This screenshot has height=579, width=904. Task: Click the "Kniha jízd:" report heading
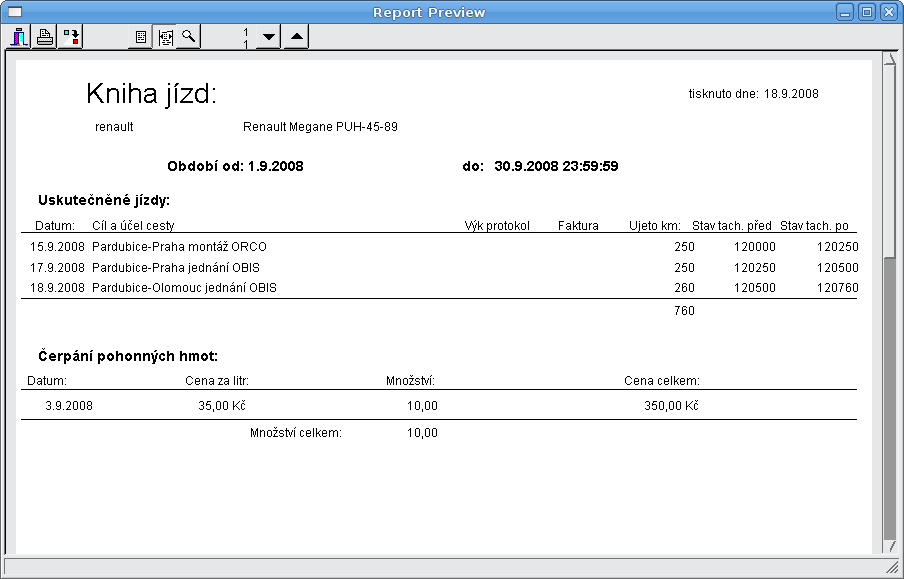pos(151,94)
